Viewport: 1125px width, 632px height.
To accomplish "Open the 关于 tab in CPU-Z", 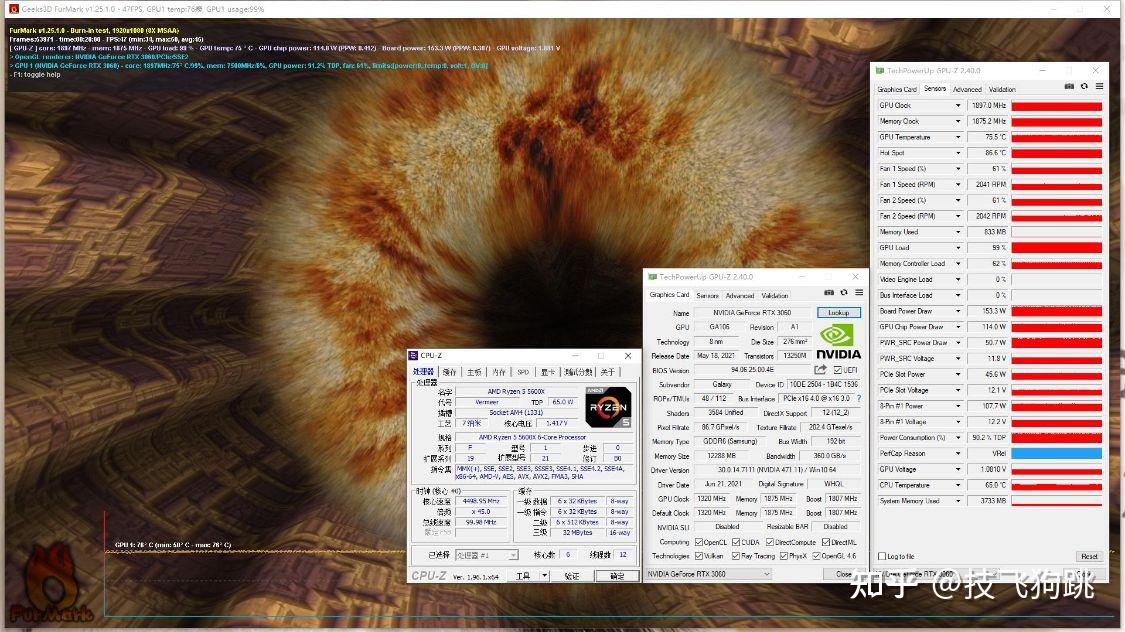I will click(x=608, y=372).
